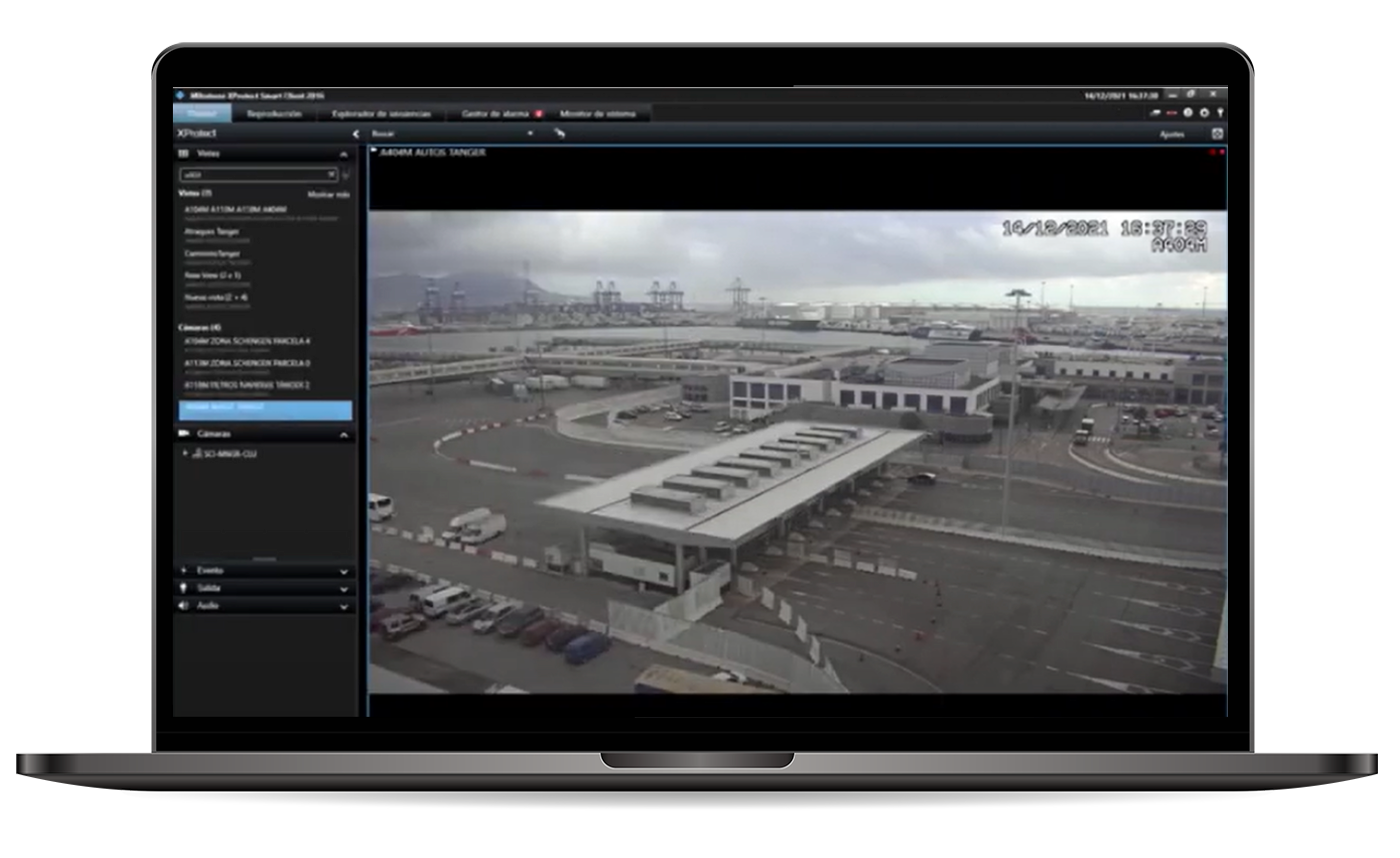Select camera A104M ZONA SCHENGEN PARCELA 4

247,343
